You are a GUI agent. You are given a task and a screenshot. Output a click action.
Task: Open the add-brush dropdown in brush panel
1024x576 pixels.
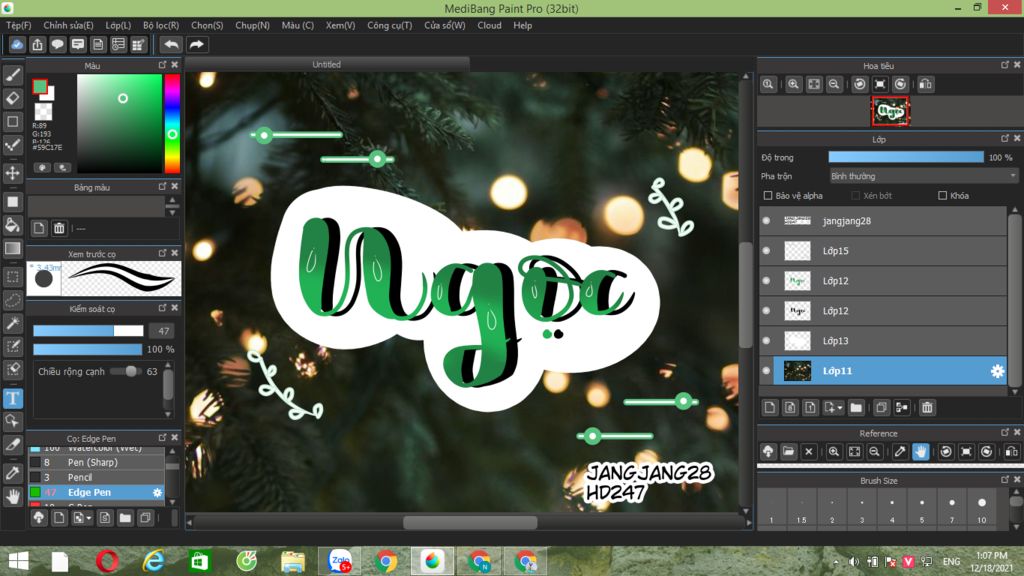click(89, 519)
